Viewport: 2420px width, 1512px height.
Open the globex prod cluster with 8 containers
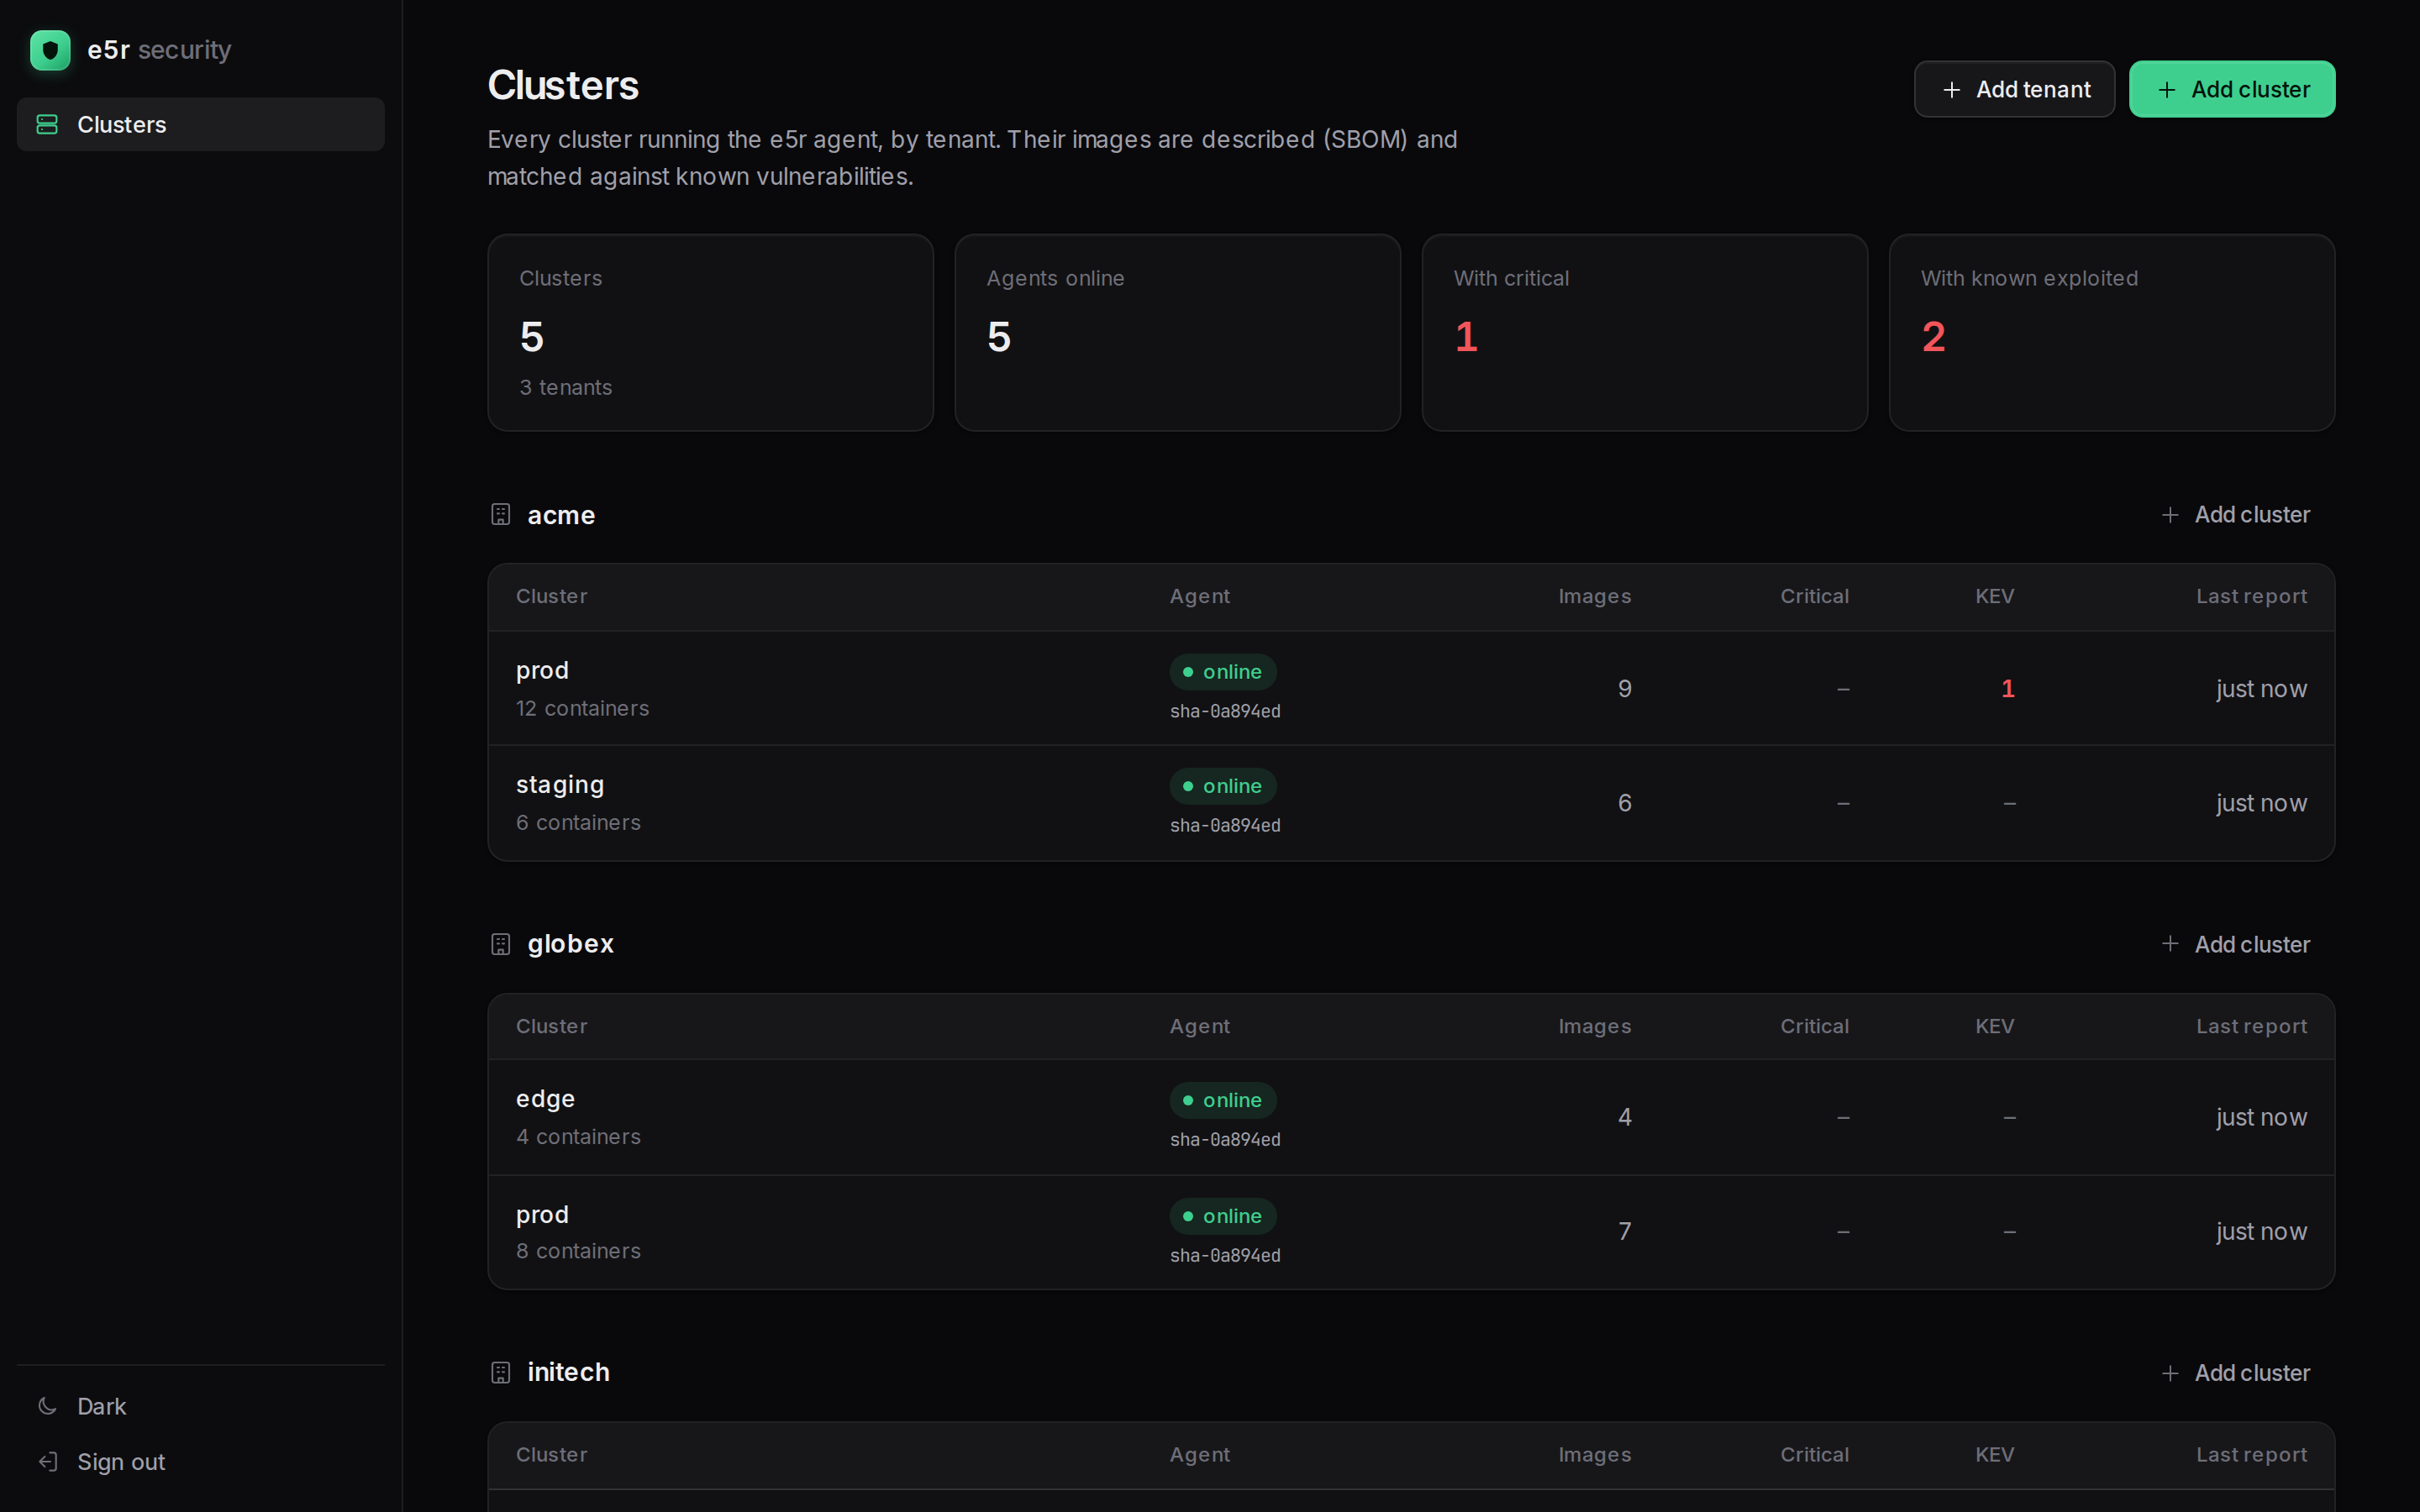point(1411,1232)
